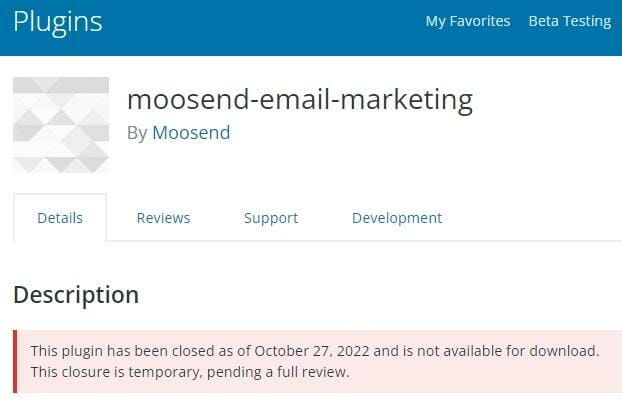Open the Moosend author link
The height and width of the screenshot is (404, 622).
pos(191,132)
